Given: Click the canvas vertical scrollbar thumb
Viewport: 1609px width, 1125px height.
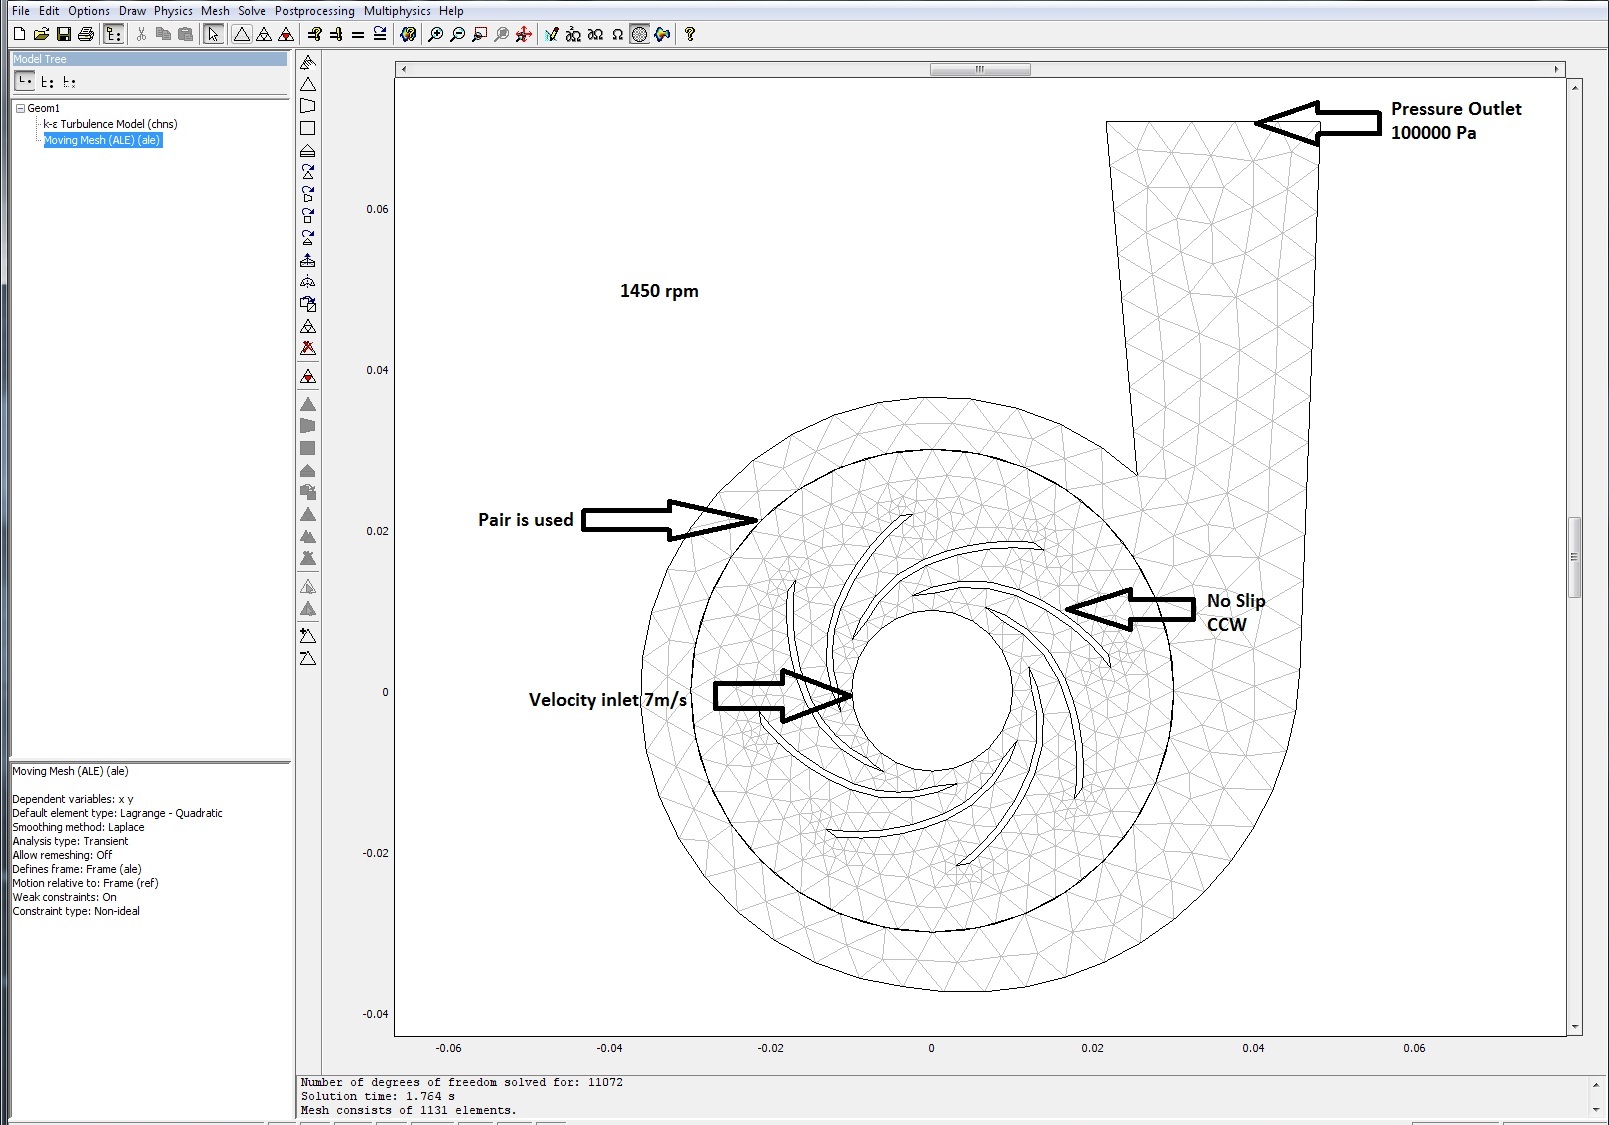Looking at the screenshot, I should 1574,557.
